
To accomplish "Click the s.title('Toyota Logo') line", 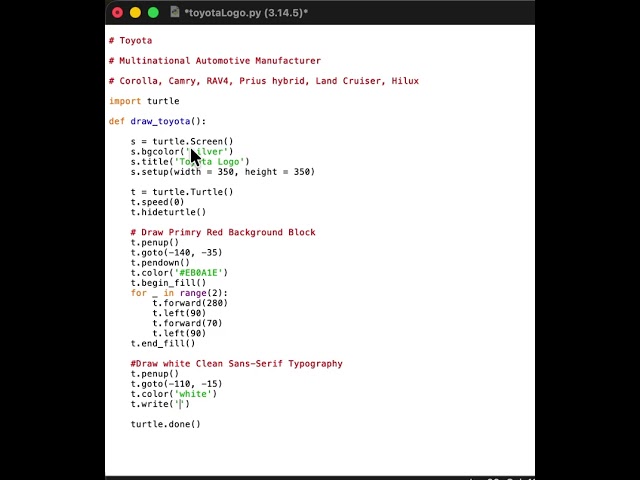I will tap(190, 162).
